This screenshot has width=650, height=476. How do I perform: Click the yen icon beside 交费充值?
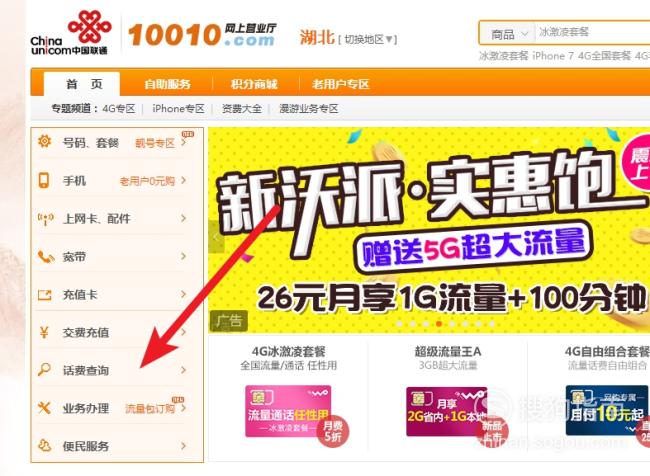[44, 332]
